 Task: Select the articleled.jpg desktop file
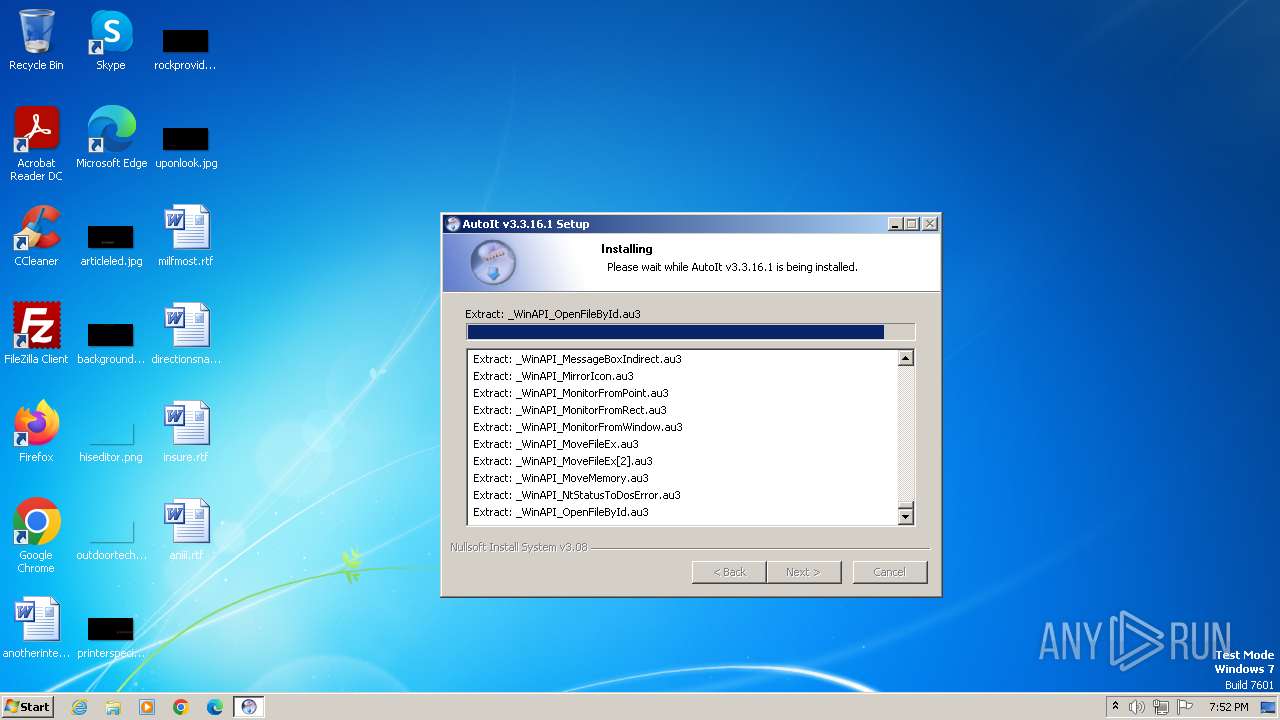tap(111, 244)
